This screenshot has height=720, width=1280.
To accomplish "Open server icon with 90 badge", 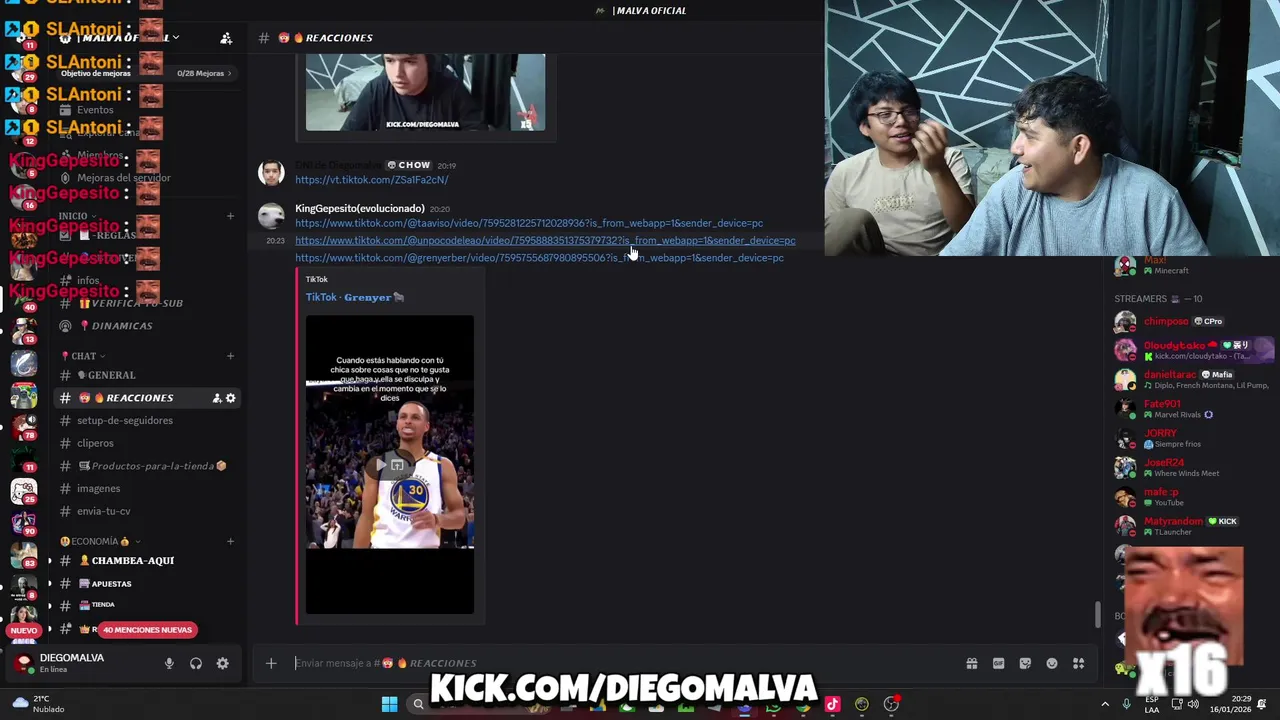I will (24, 522).
